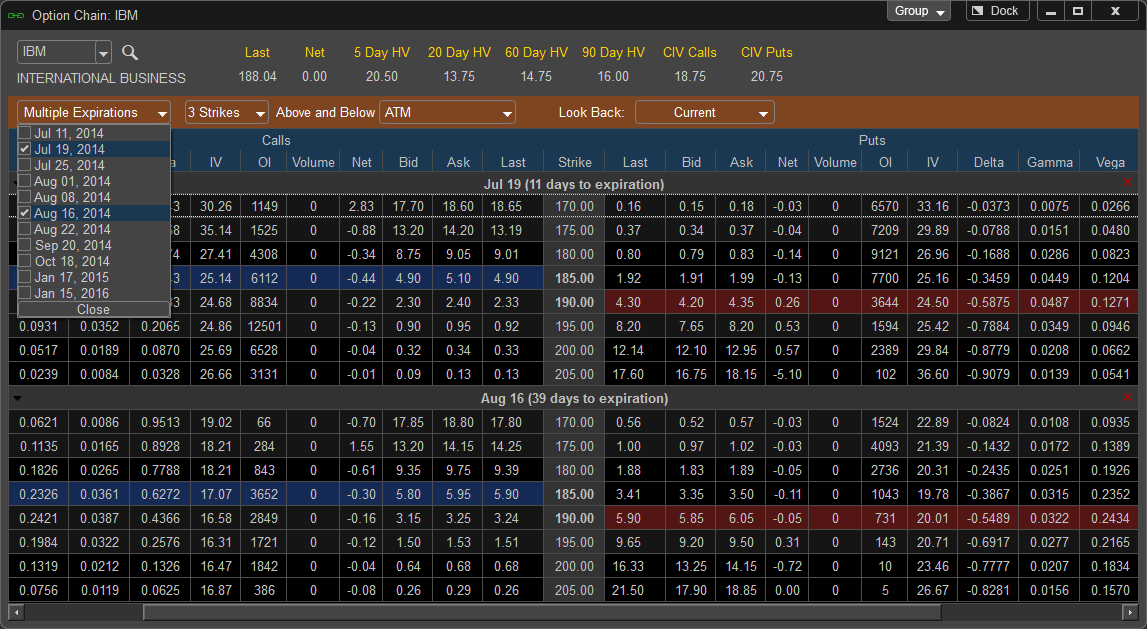Open the Multiple Expirations dropdown
This screenshot has width=1147, height=629.
coord(94,113)
